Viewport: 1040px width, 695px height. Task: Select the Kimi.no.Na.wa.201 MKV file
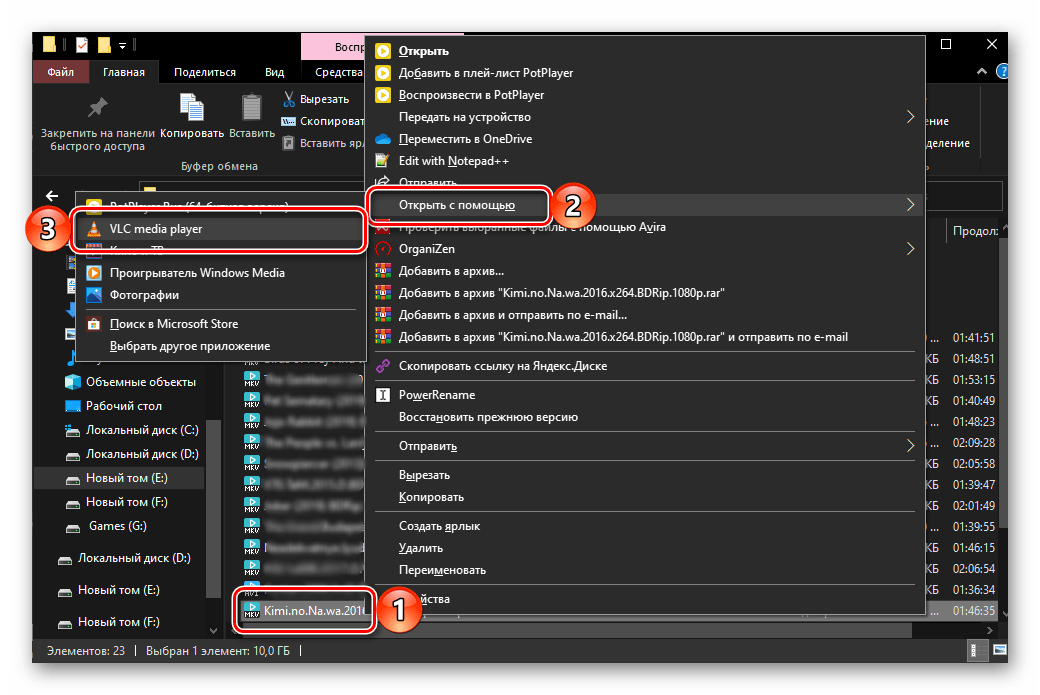pos(304,610)
